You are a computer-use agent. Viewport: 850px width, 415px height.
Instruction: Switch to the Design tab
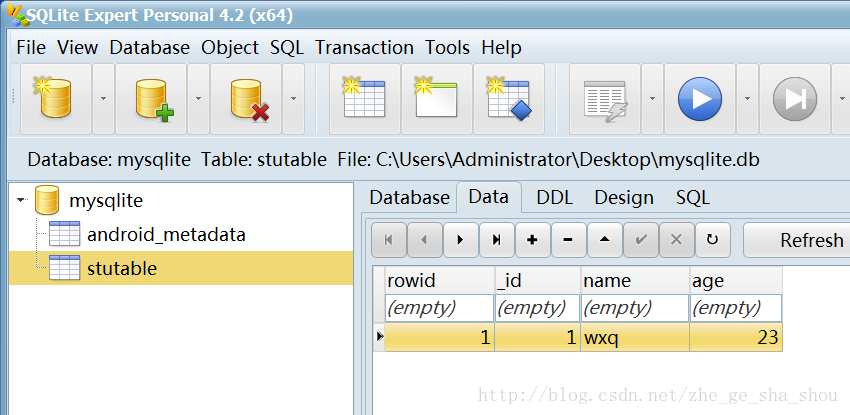(x=624, y=197)
